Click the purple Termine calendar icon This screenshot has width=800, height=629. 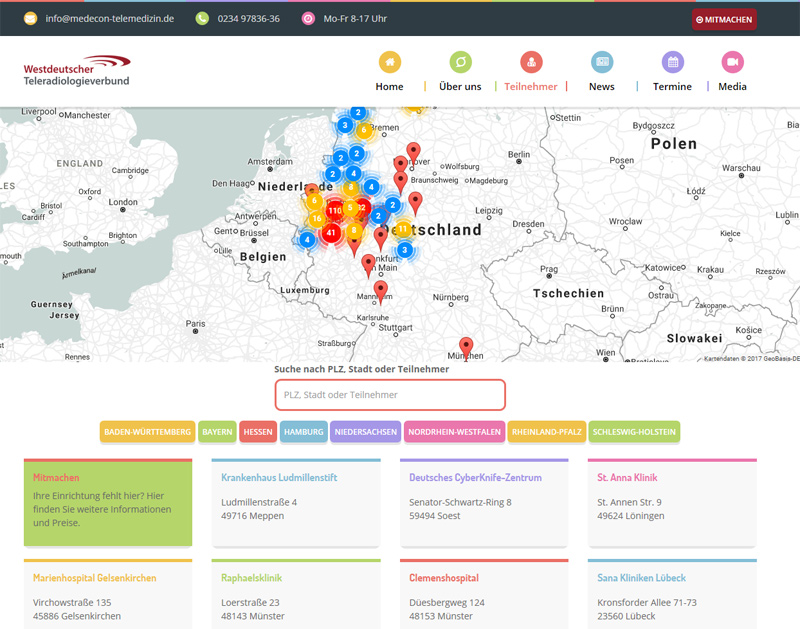point(672,62)
